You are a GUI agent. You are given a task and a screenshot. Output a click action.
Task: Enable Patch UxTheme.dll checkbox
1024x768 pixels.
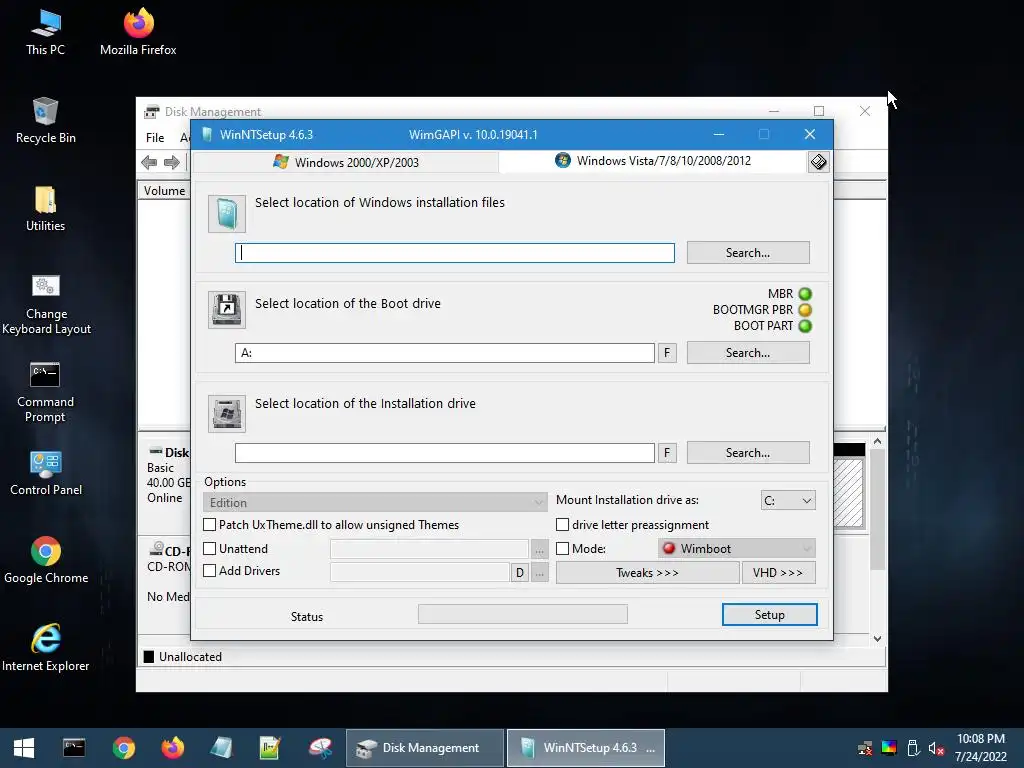[x=210, y=524]
